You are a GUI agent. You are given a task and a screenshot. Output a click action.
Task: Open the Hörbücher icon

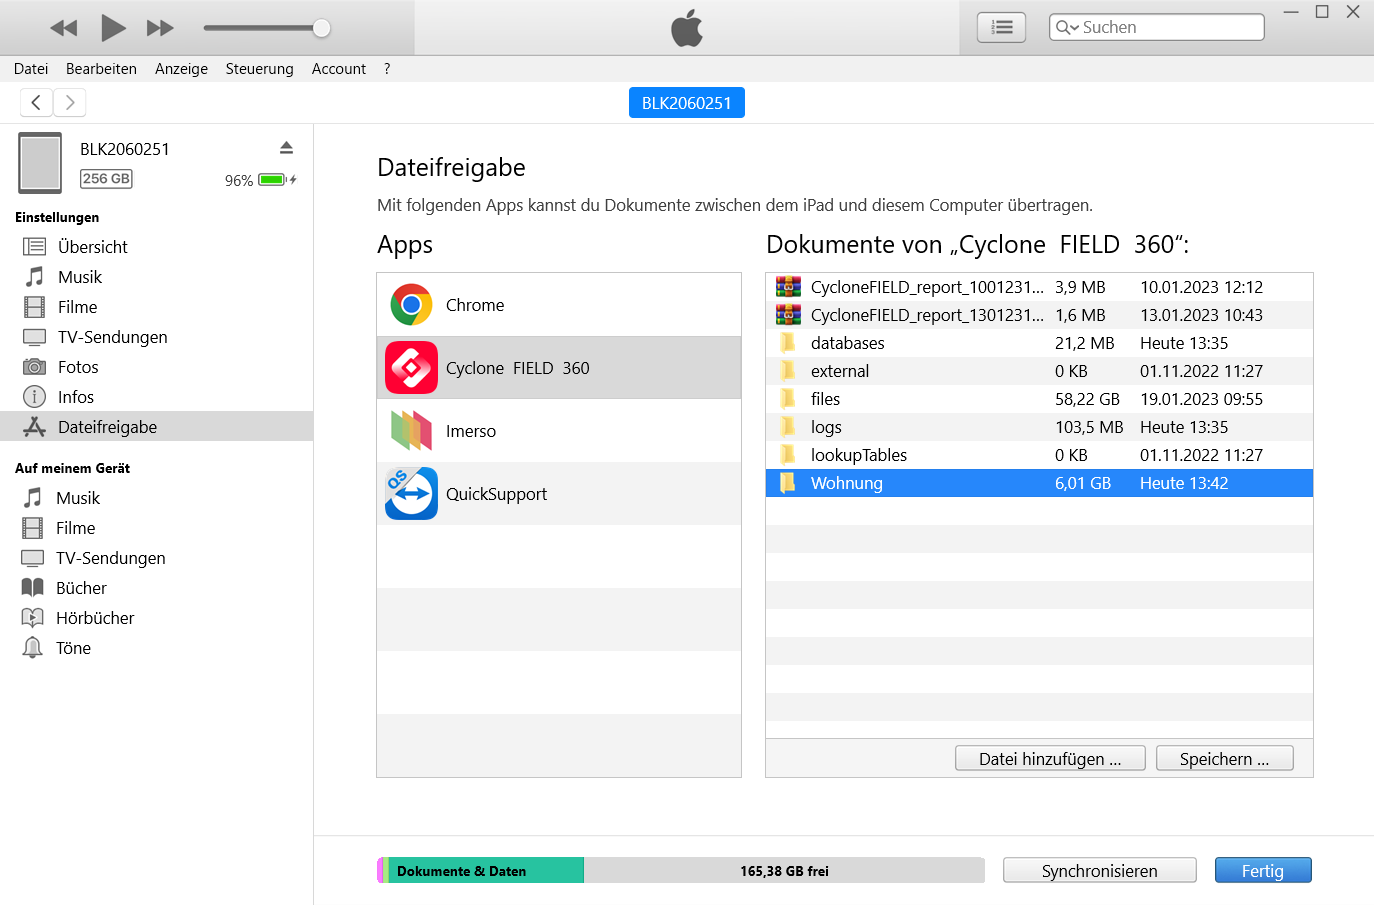coord(33,618)
